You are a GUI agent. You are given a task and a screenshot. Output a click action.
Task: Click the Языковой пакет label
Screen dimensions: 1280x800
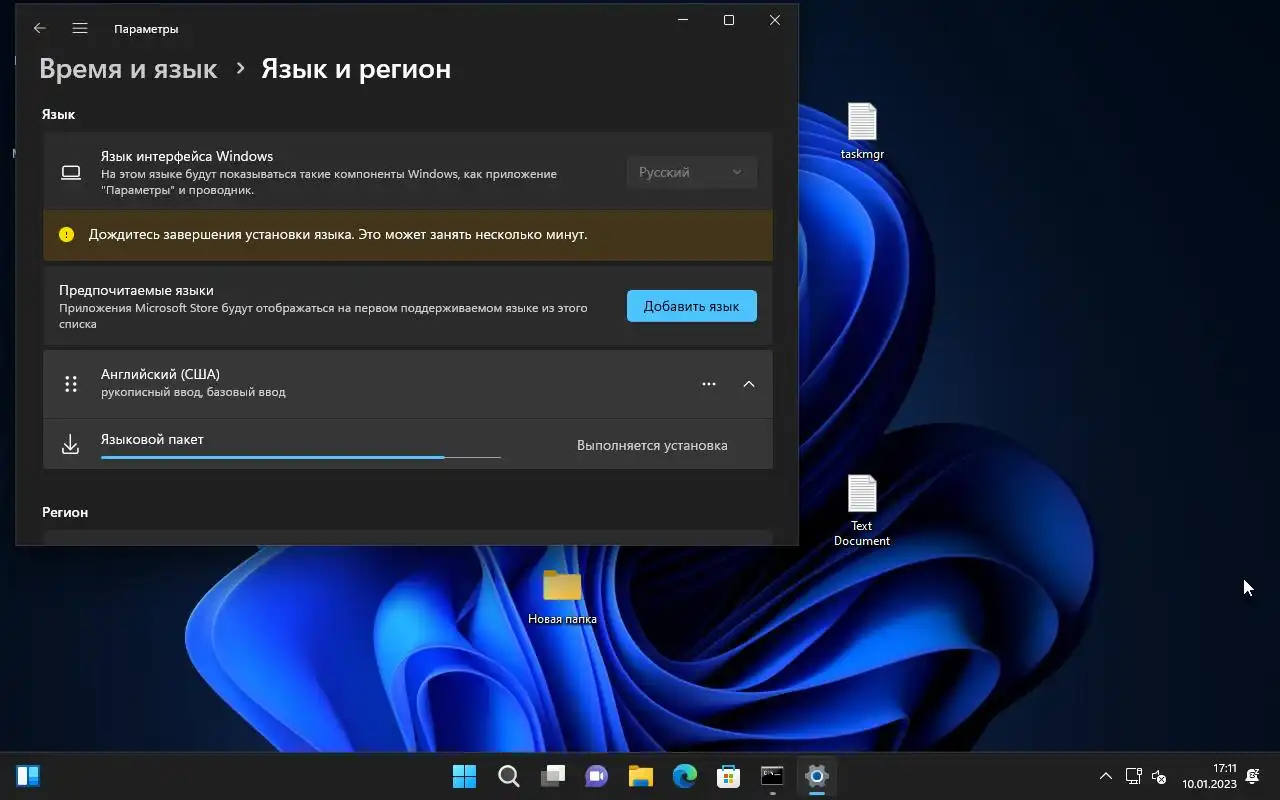(x=152, y=439)
